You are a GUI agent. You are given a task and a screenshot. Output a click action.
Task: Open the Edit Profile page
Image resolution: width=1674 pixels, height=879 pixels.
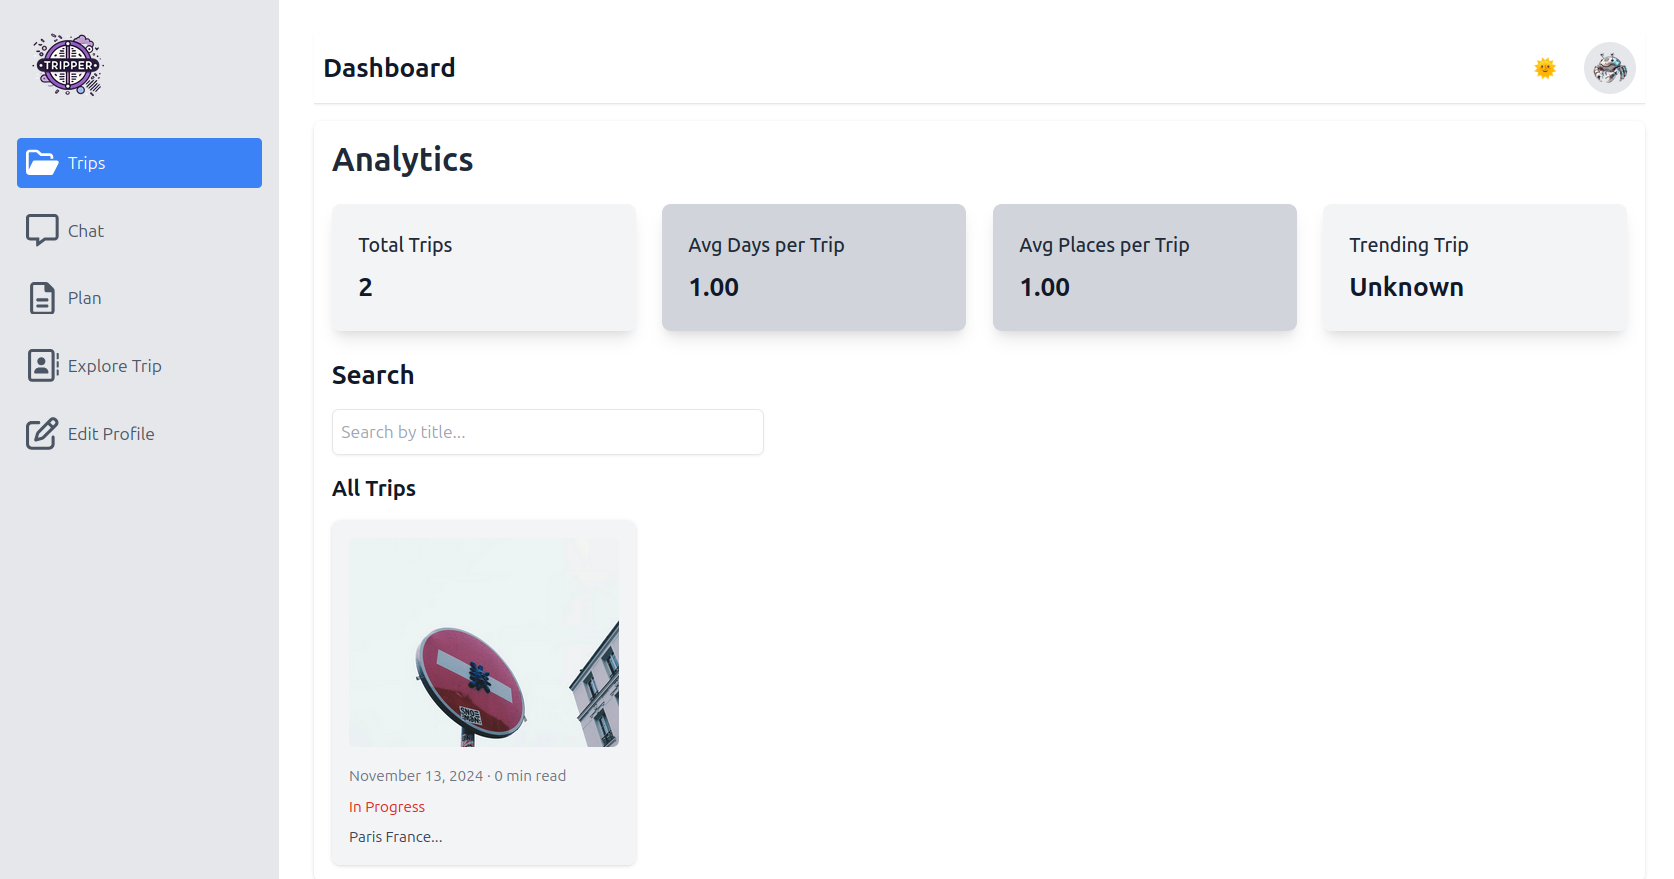pos(111,434)
